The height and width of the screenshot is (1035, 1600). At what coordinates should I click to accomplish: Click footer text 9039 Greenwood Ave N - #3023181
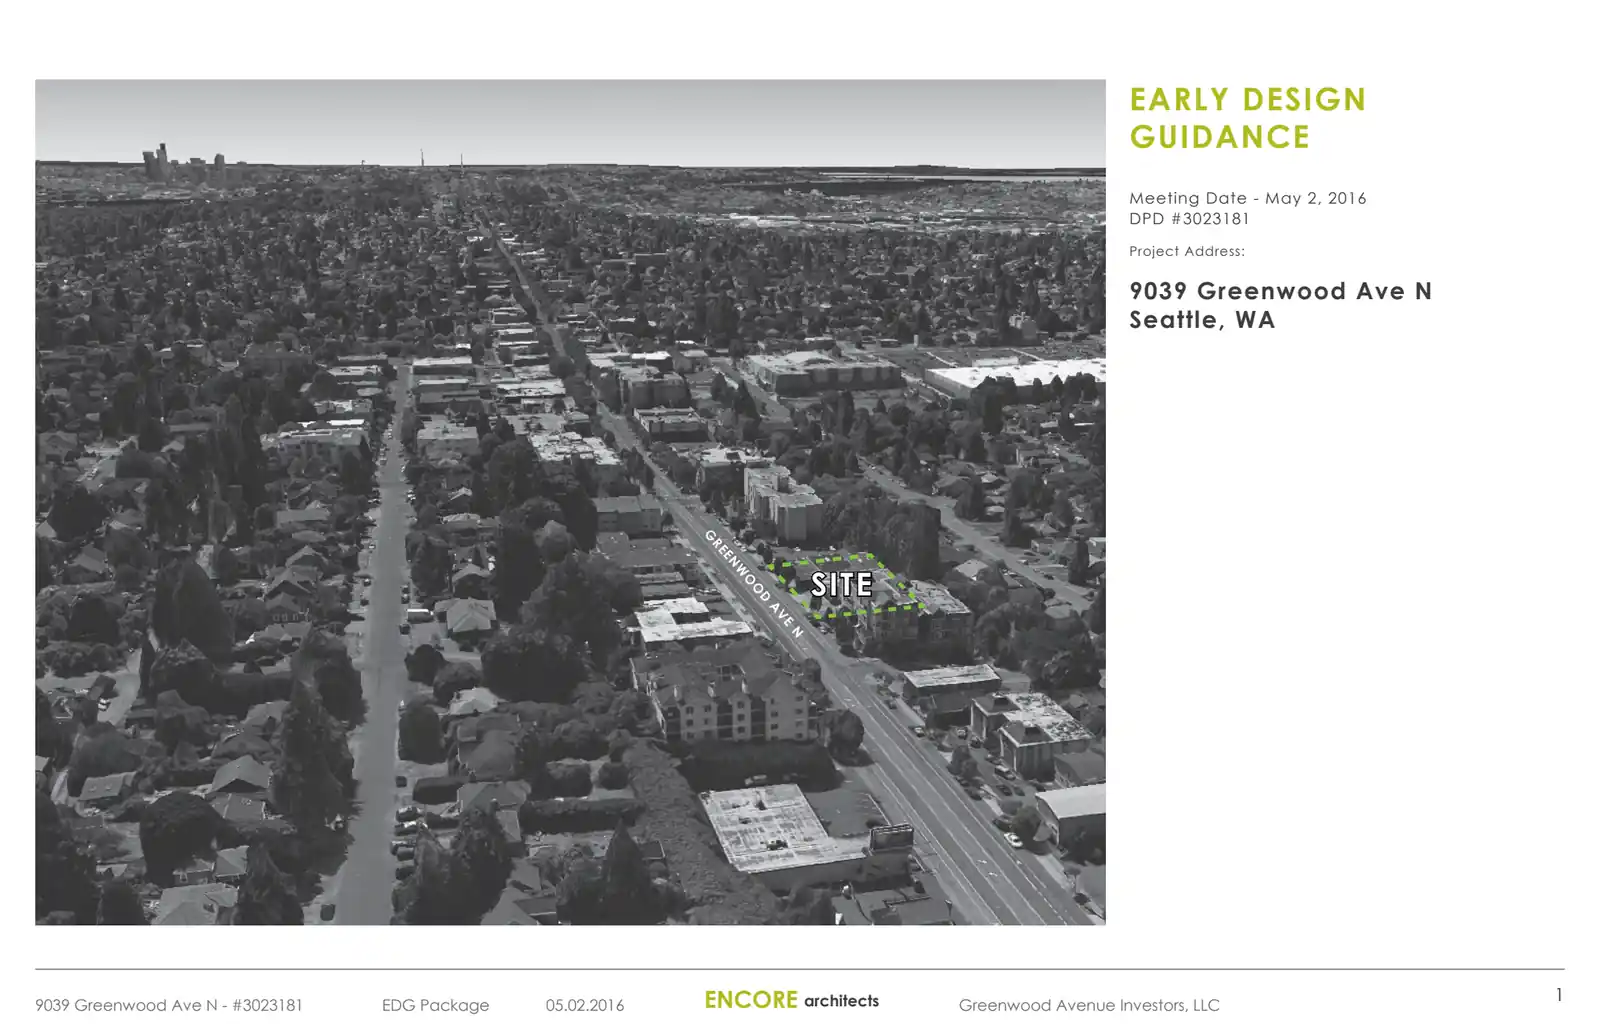click(x=169, y=1005)
